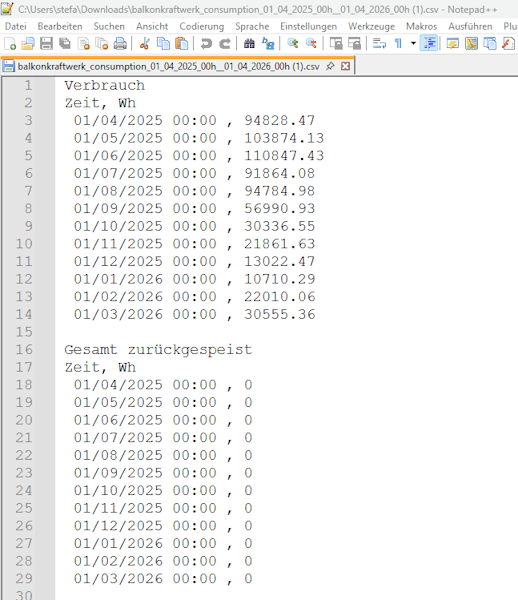Expand the dropdown arrow next to pilcrow
The width and height of the screenshot is (518, 600).
[x=413, y=44]
